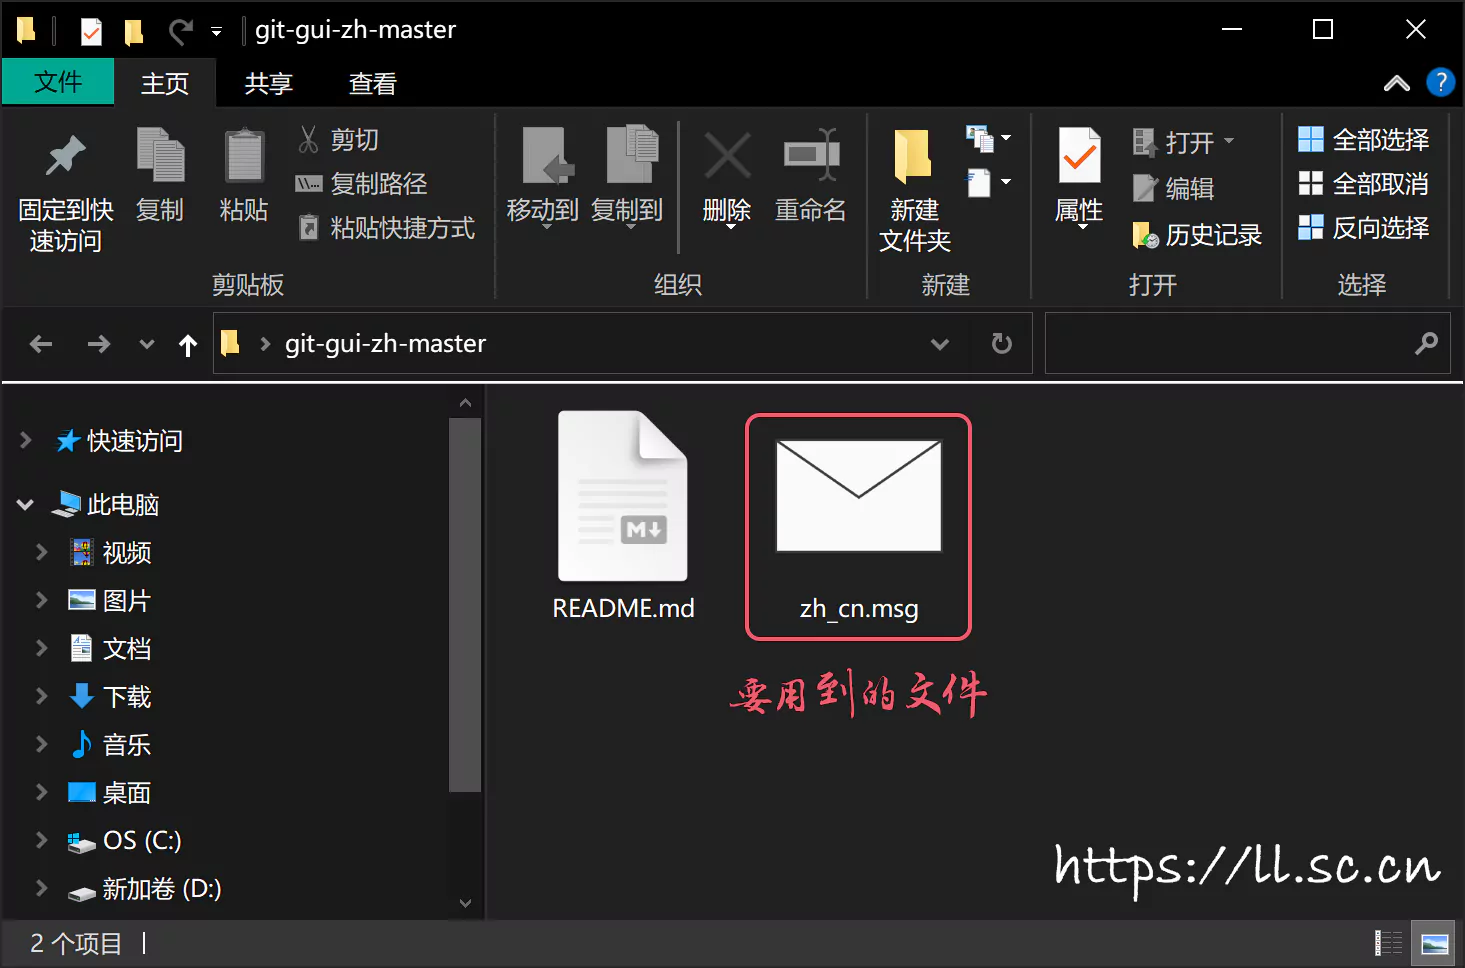Click the red X Delete icon
The height and width of the screenshot is (968, 1465).
[x=727, y=156]
